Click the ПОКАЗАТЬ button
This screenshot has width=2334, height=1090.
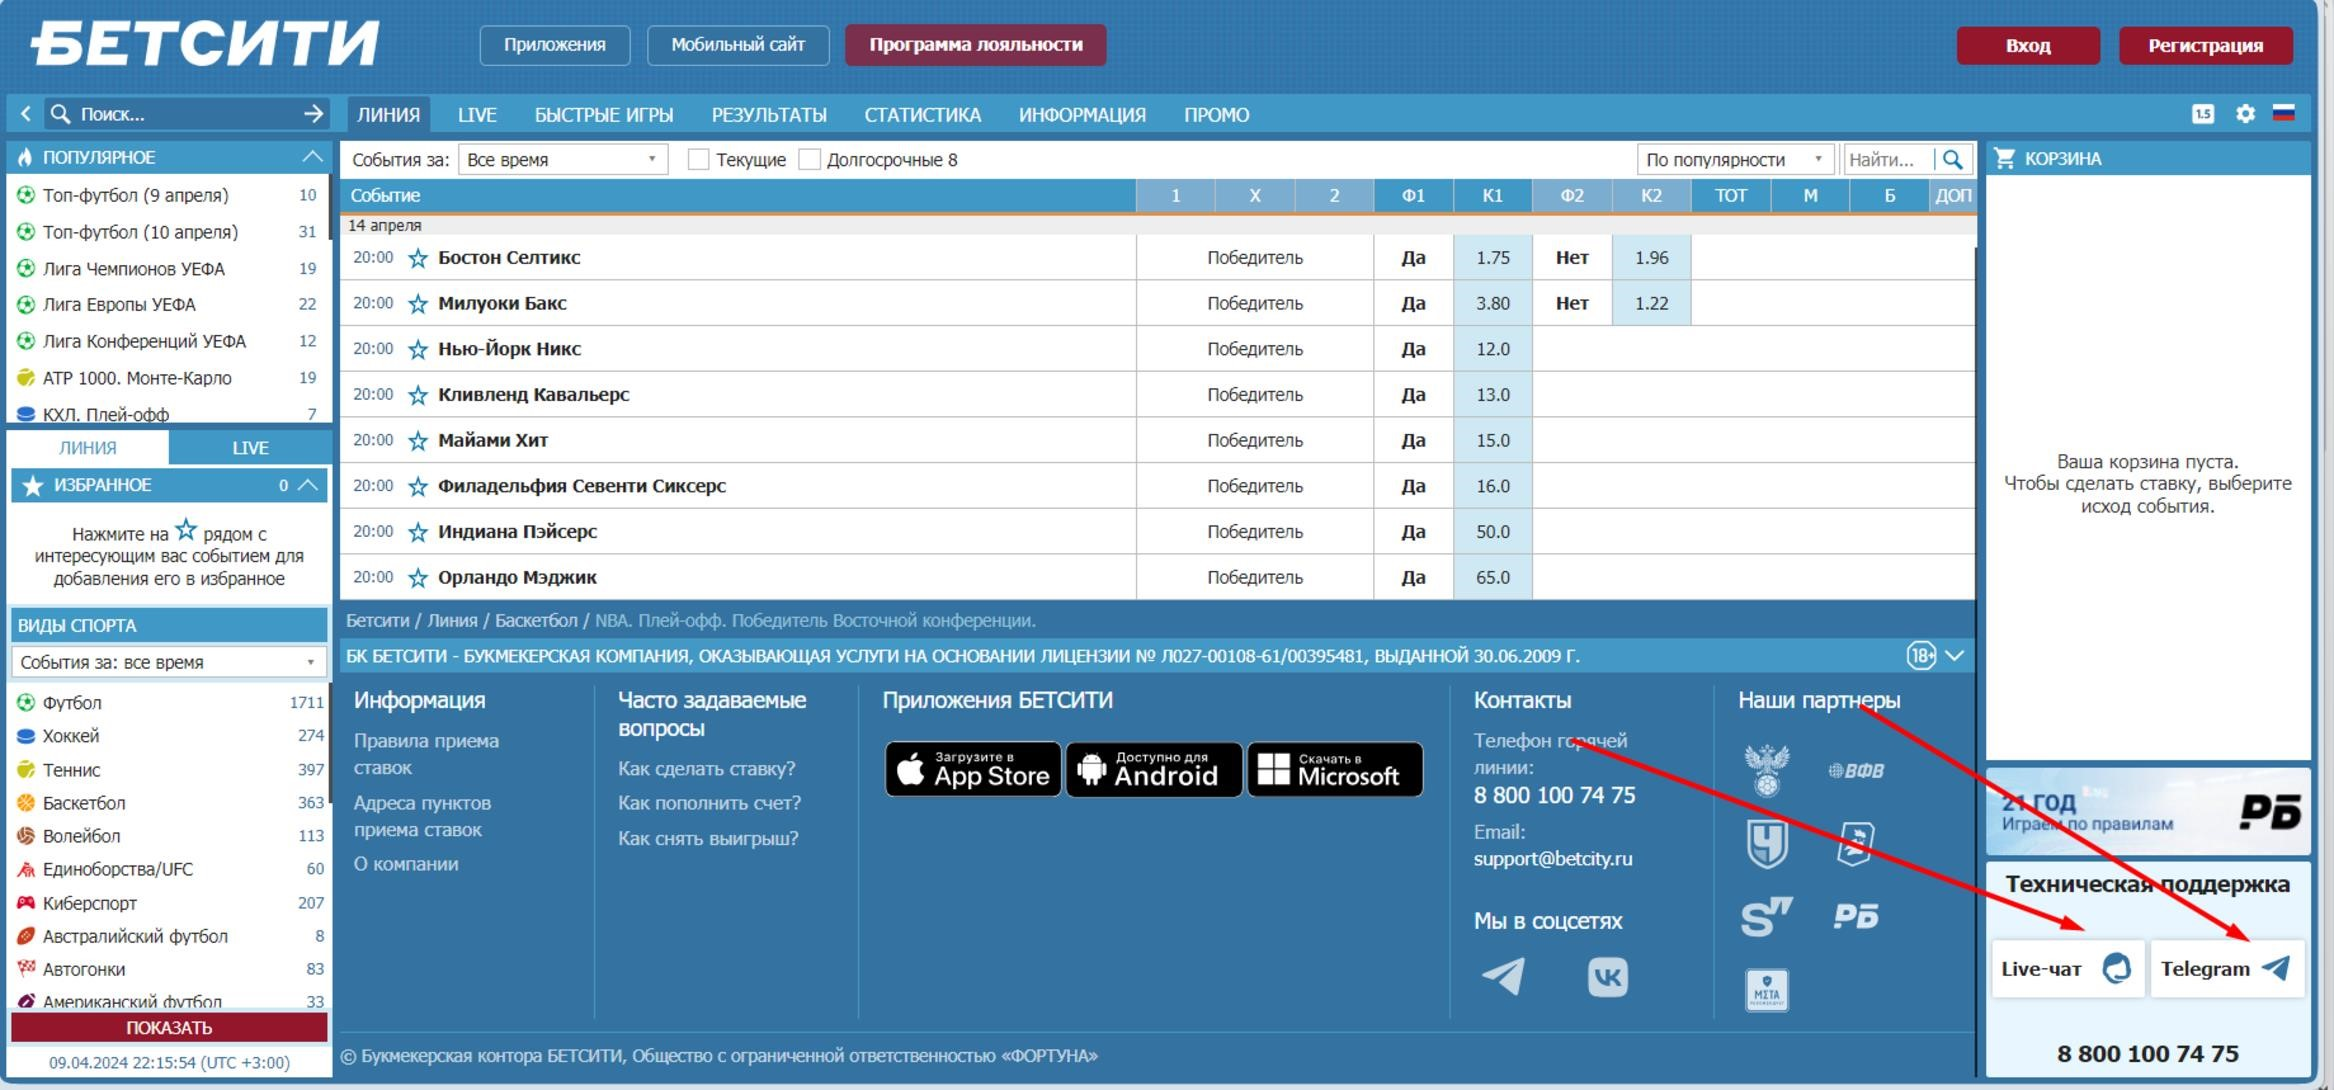169,1028
